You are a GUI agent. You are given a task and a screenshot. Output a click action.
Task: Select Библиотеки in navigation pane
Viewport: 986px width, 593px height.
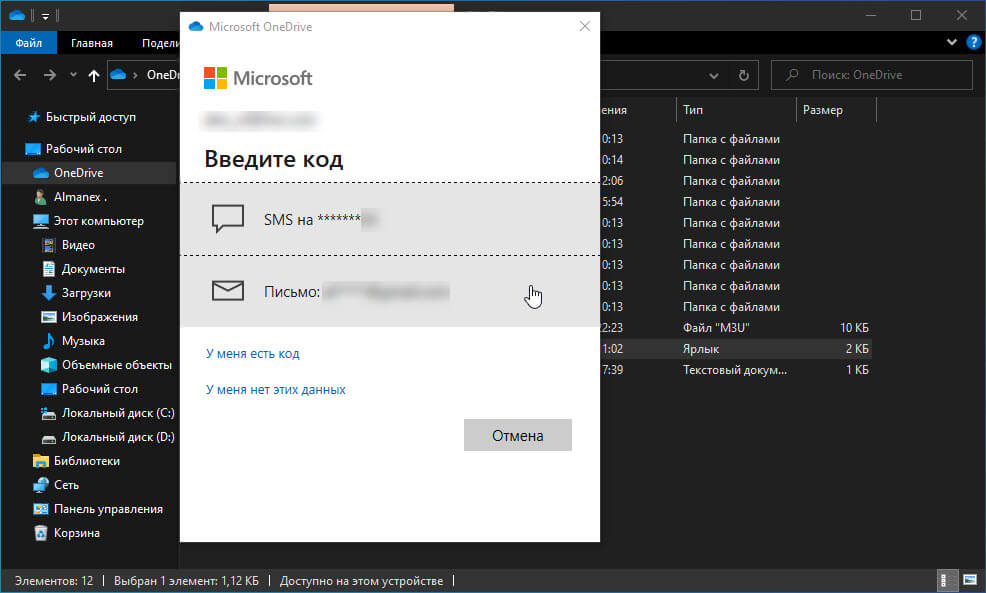pyautogui.click(x=87, y=461)
